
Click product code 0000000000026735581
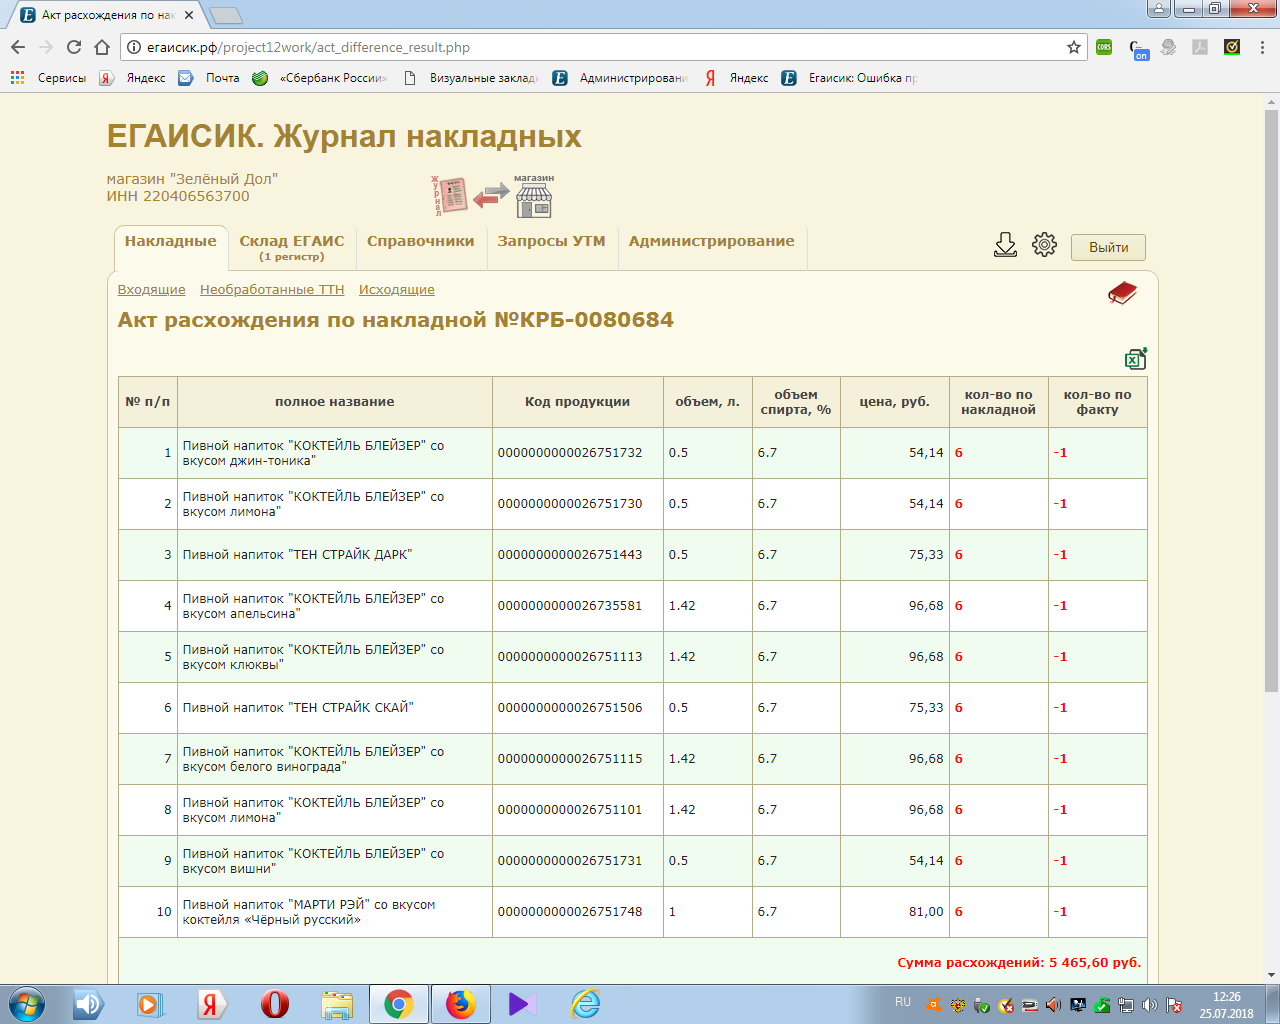[570, 606]
